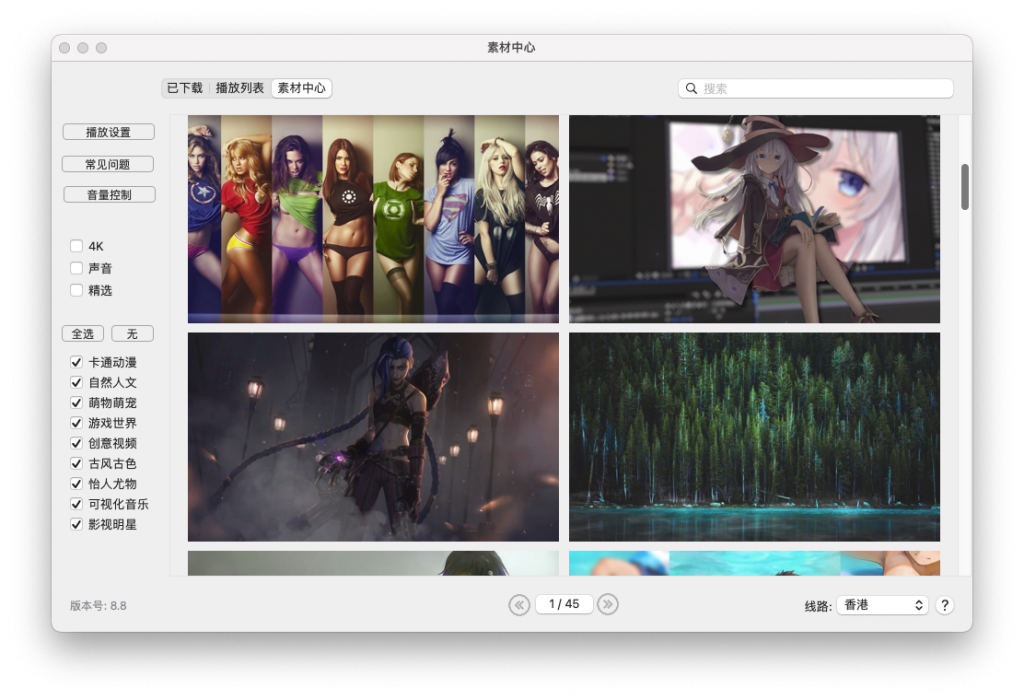This screenshot has width=1024, height=700.
Task: Uncheck the 可视化音乐 category
Action: (x=76, y=503)
